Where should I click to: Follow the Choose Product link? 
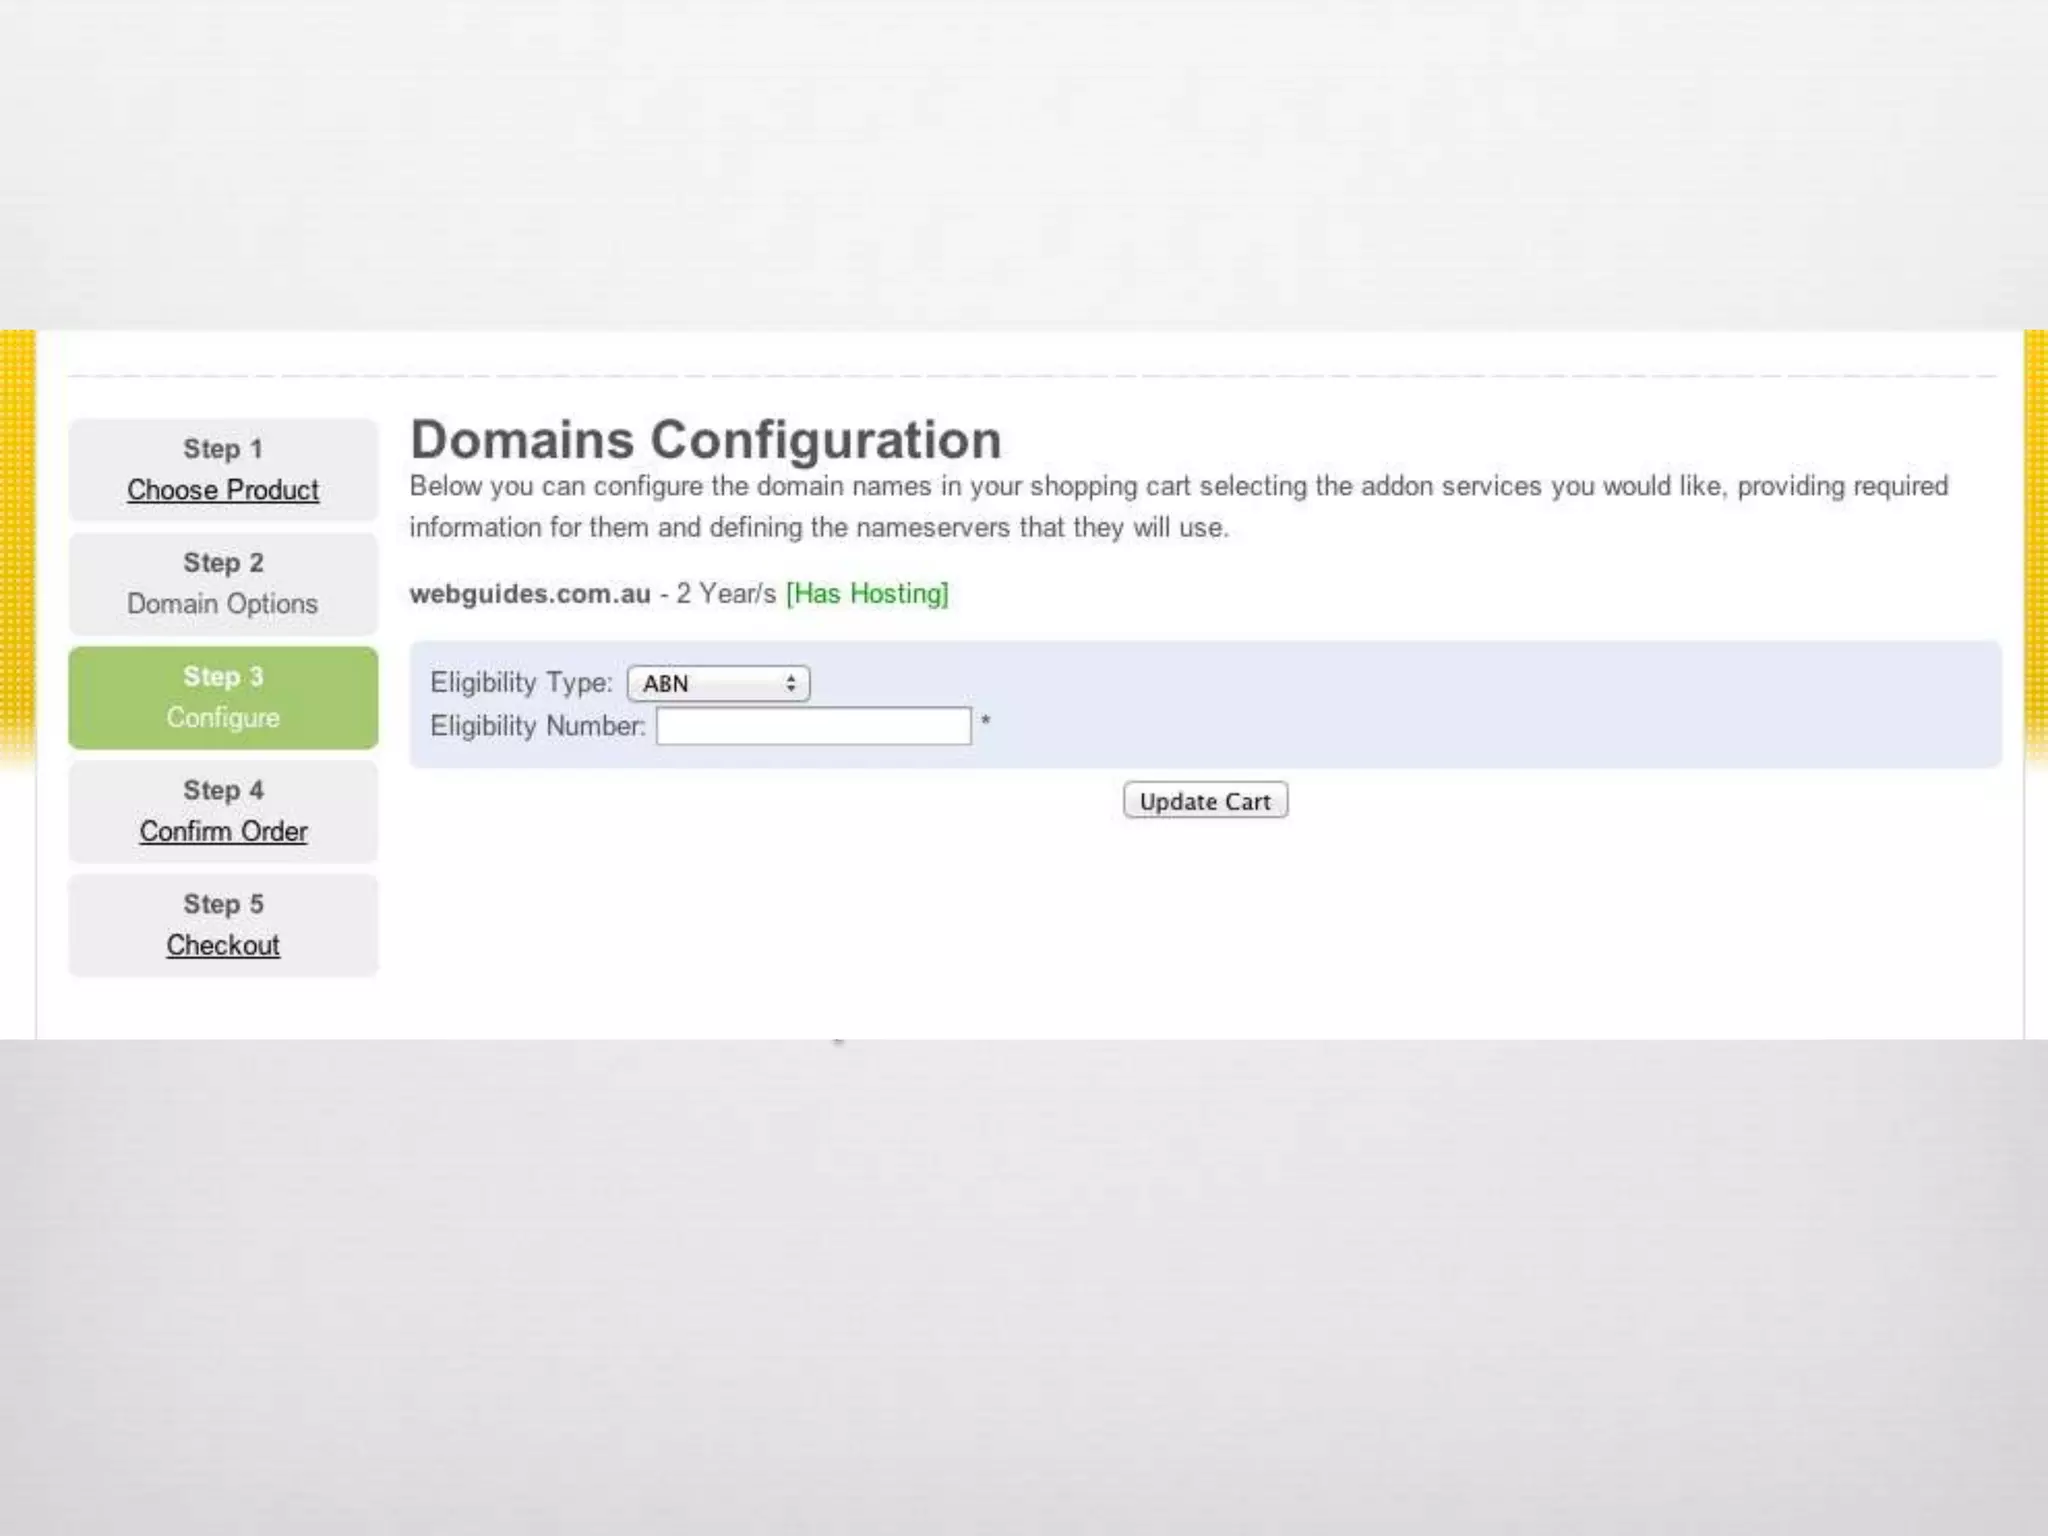point(223,490)
